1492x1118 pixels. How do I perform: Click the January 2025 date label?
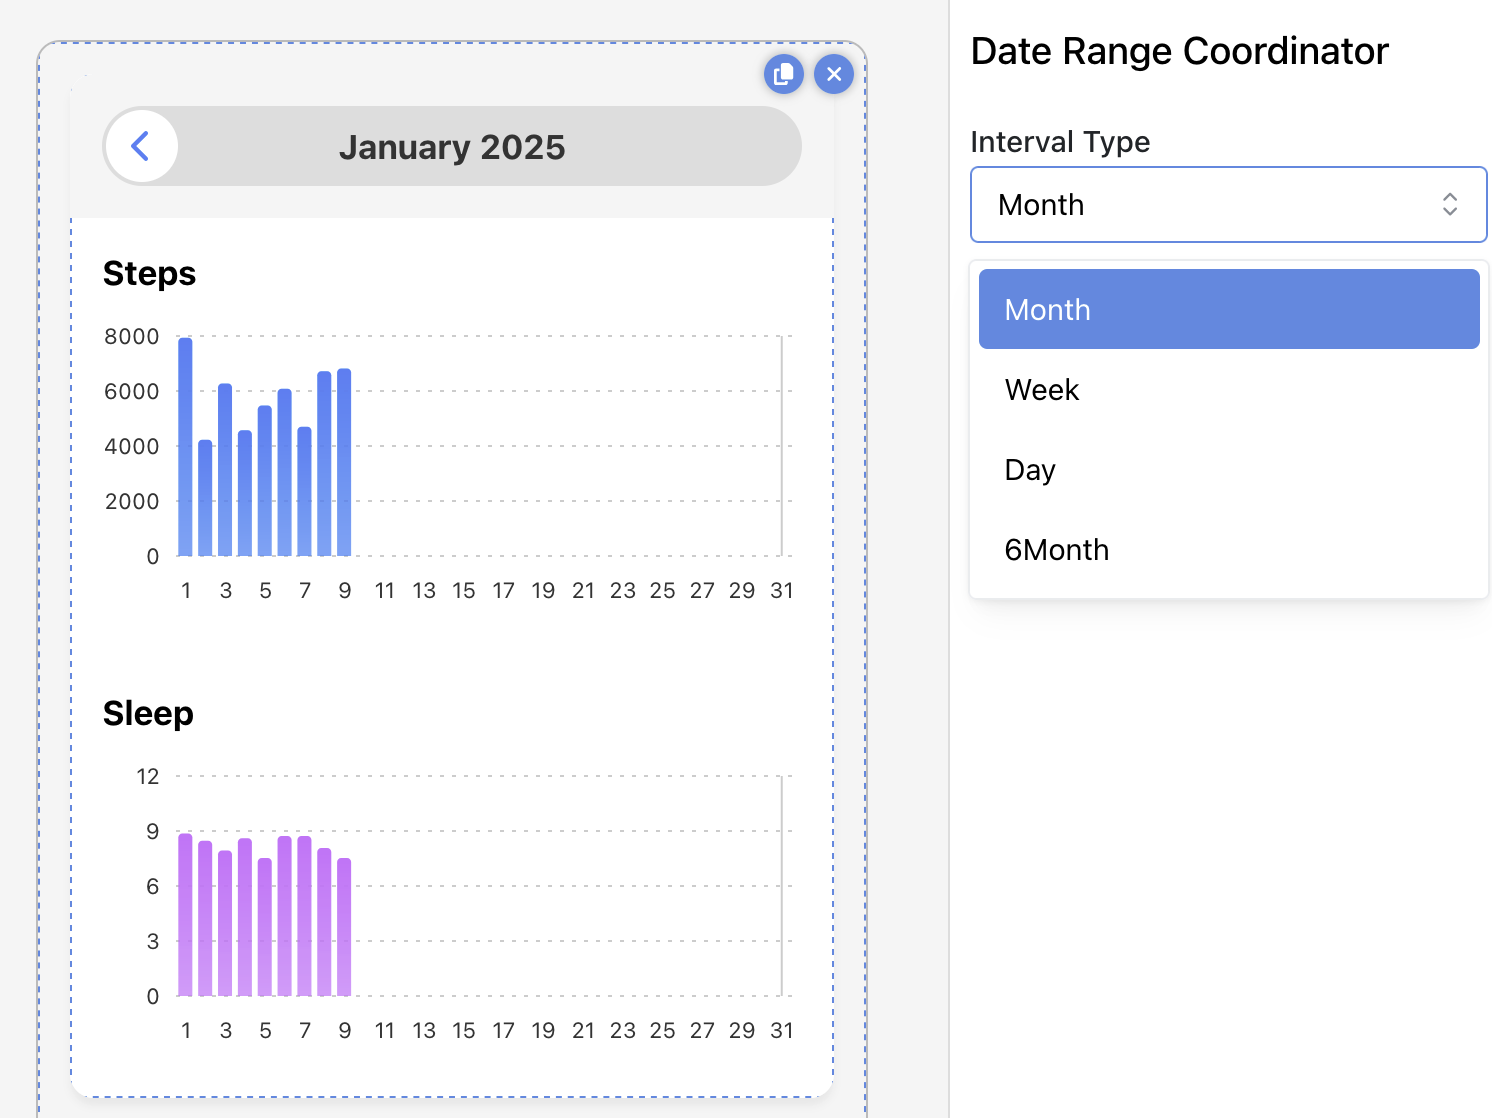[x=452, y=147]
